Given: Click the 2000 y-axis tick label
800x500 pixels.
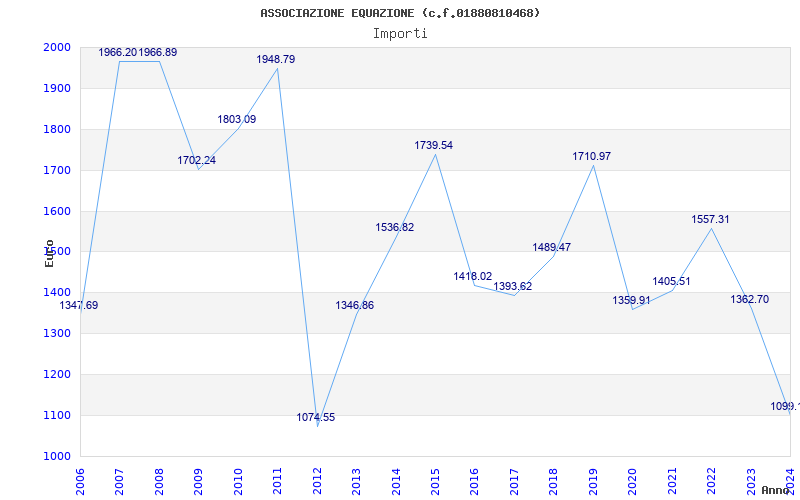Looking at the screenshot, I should pyautogui.click(x=57, y=47).
